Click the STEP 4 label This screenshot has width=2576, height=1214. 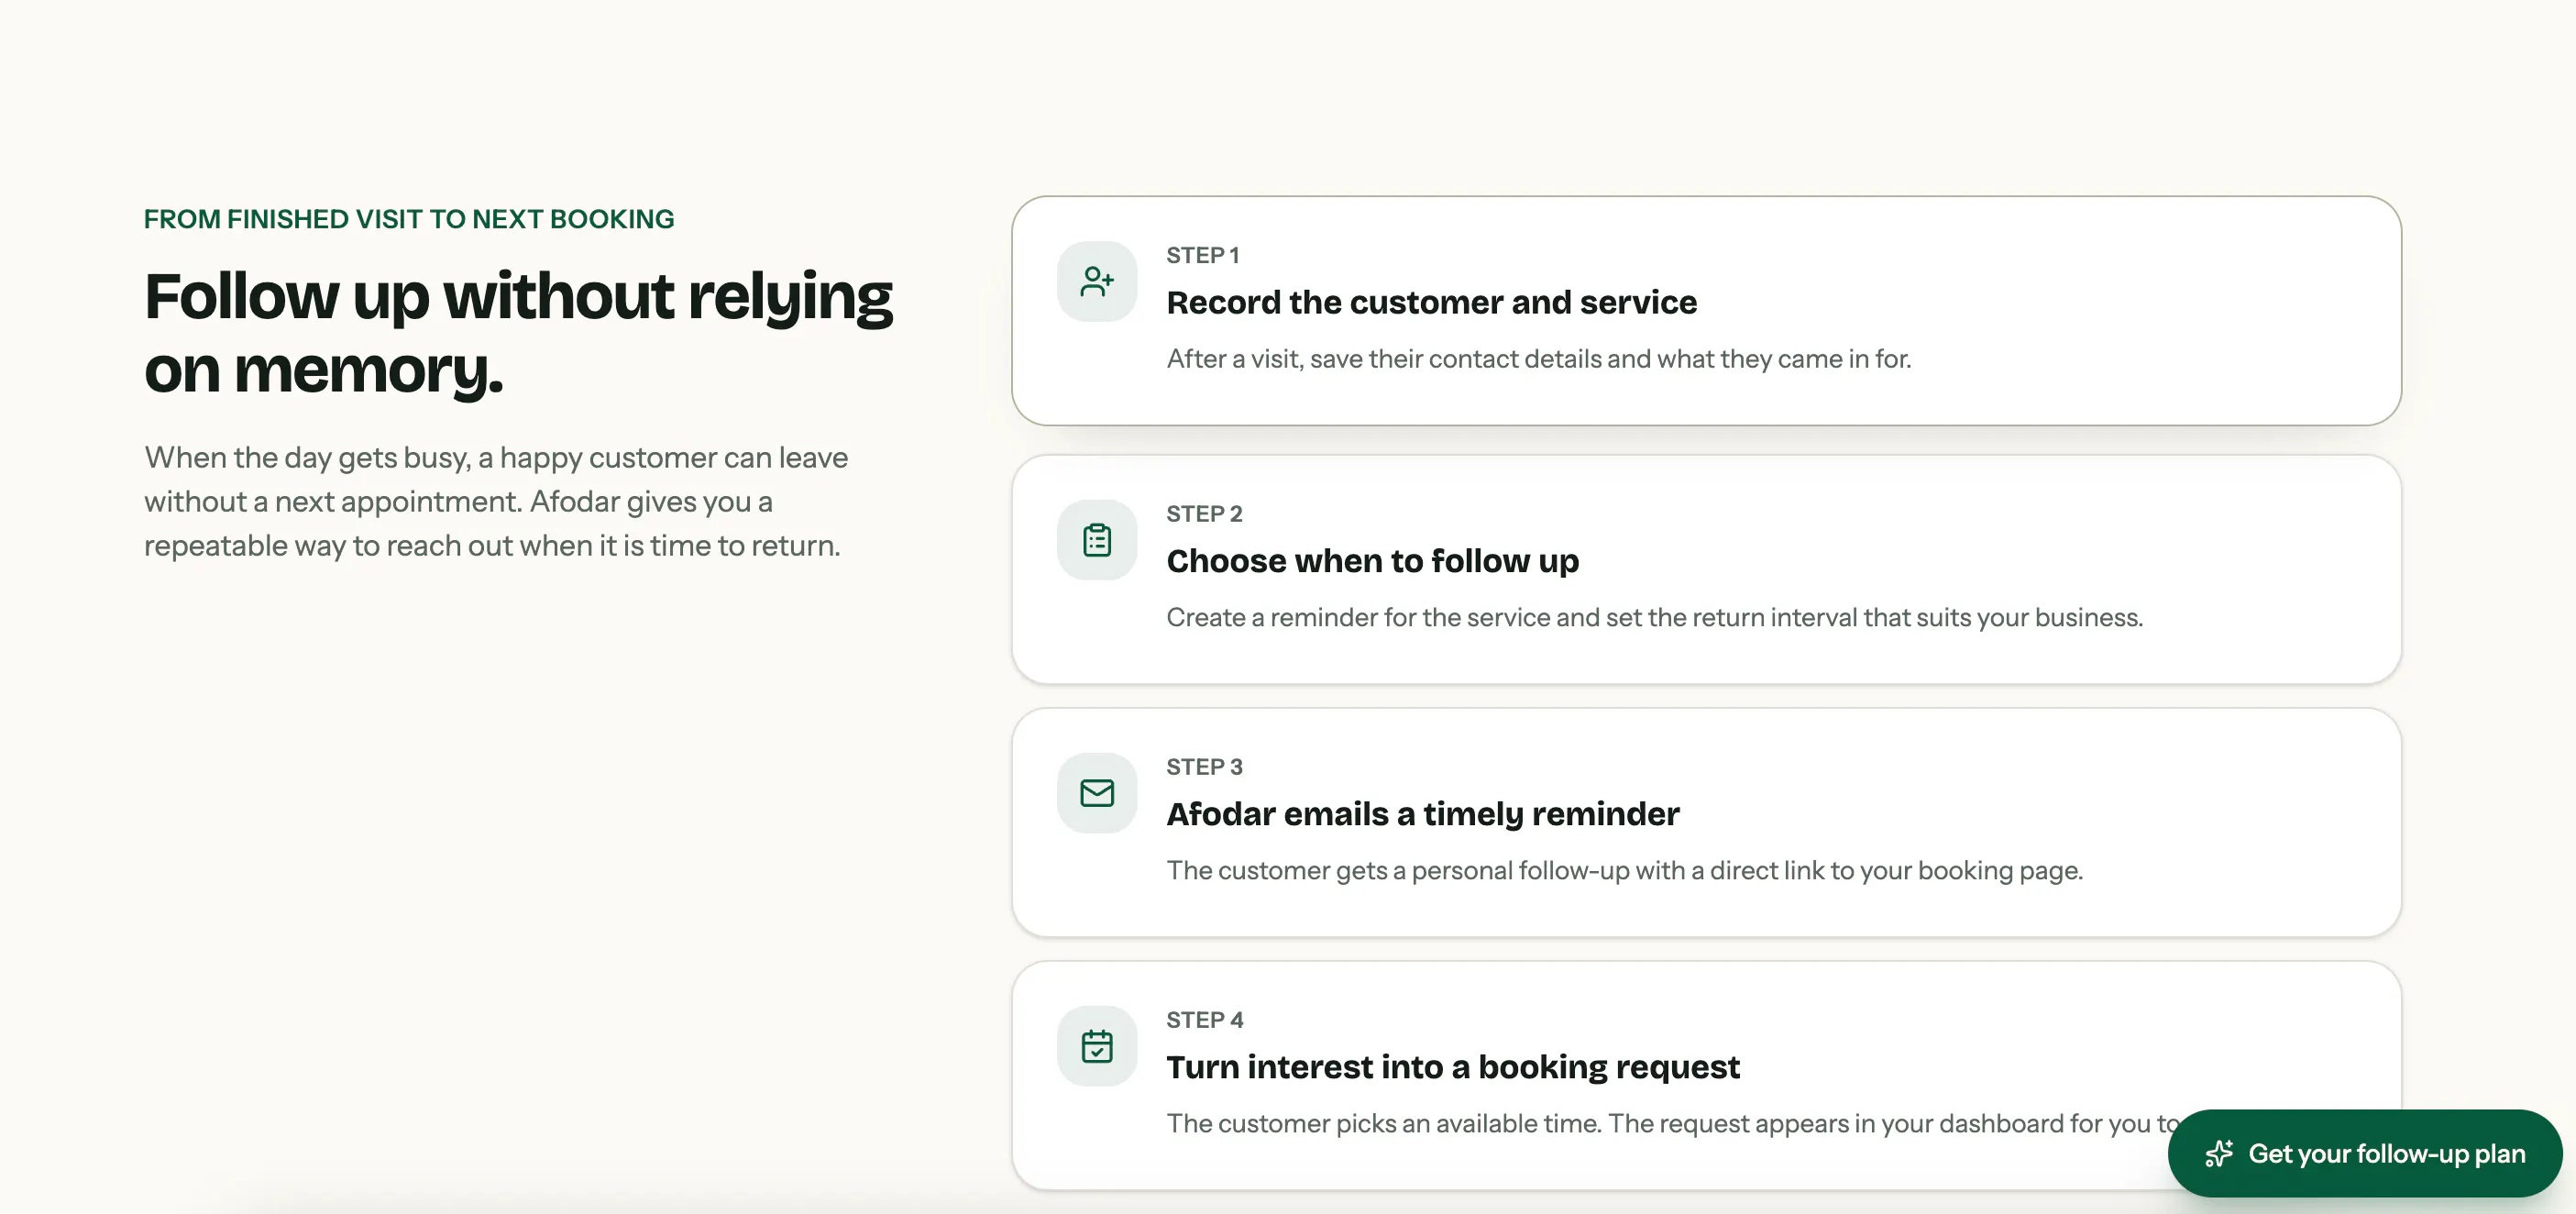tap(1204, 1020)
